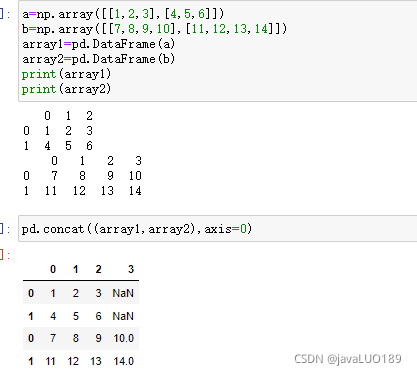Image resolution: width=417 pixels, height=375 pixels.
Task: Click the table row containing 11, 12, 13
Action: click(x=81, y=361)
